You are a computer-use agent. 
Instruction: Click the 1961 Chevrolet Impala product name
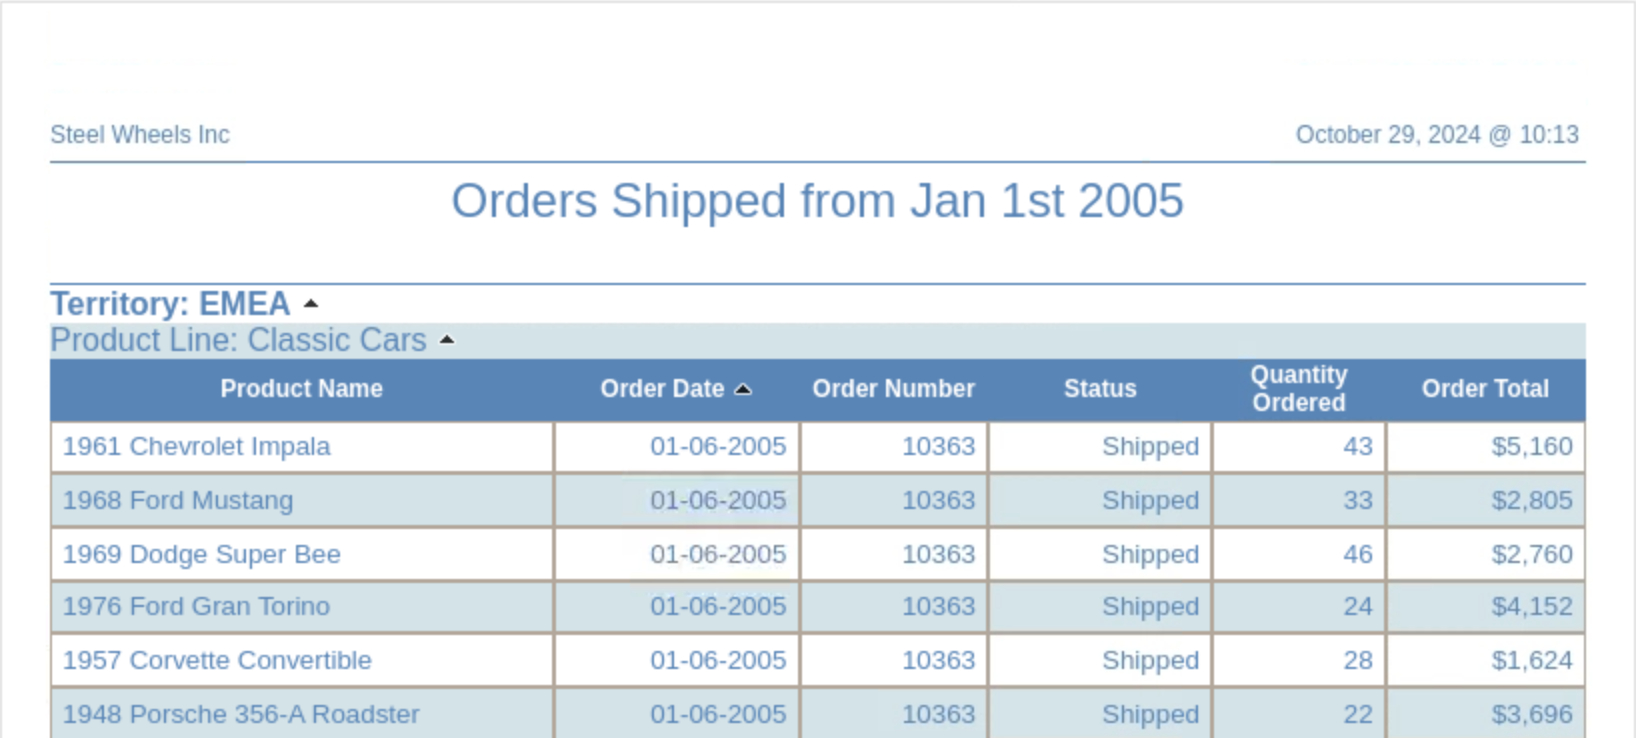pos(196,447)
